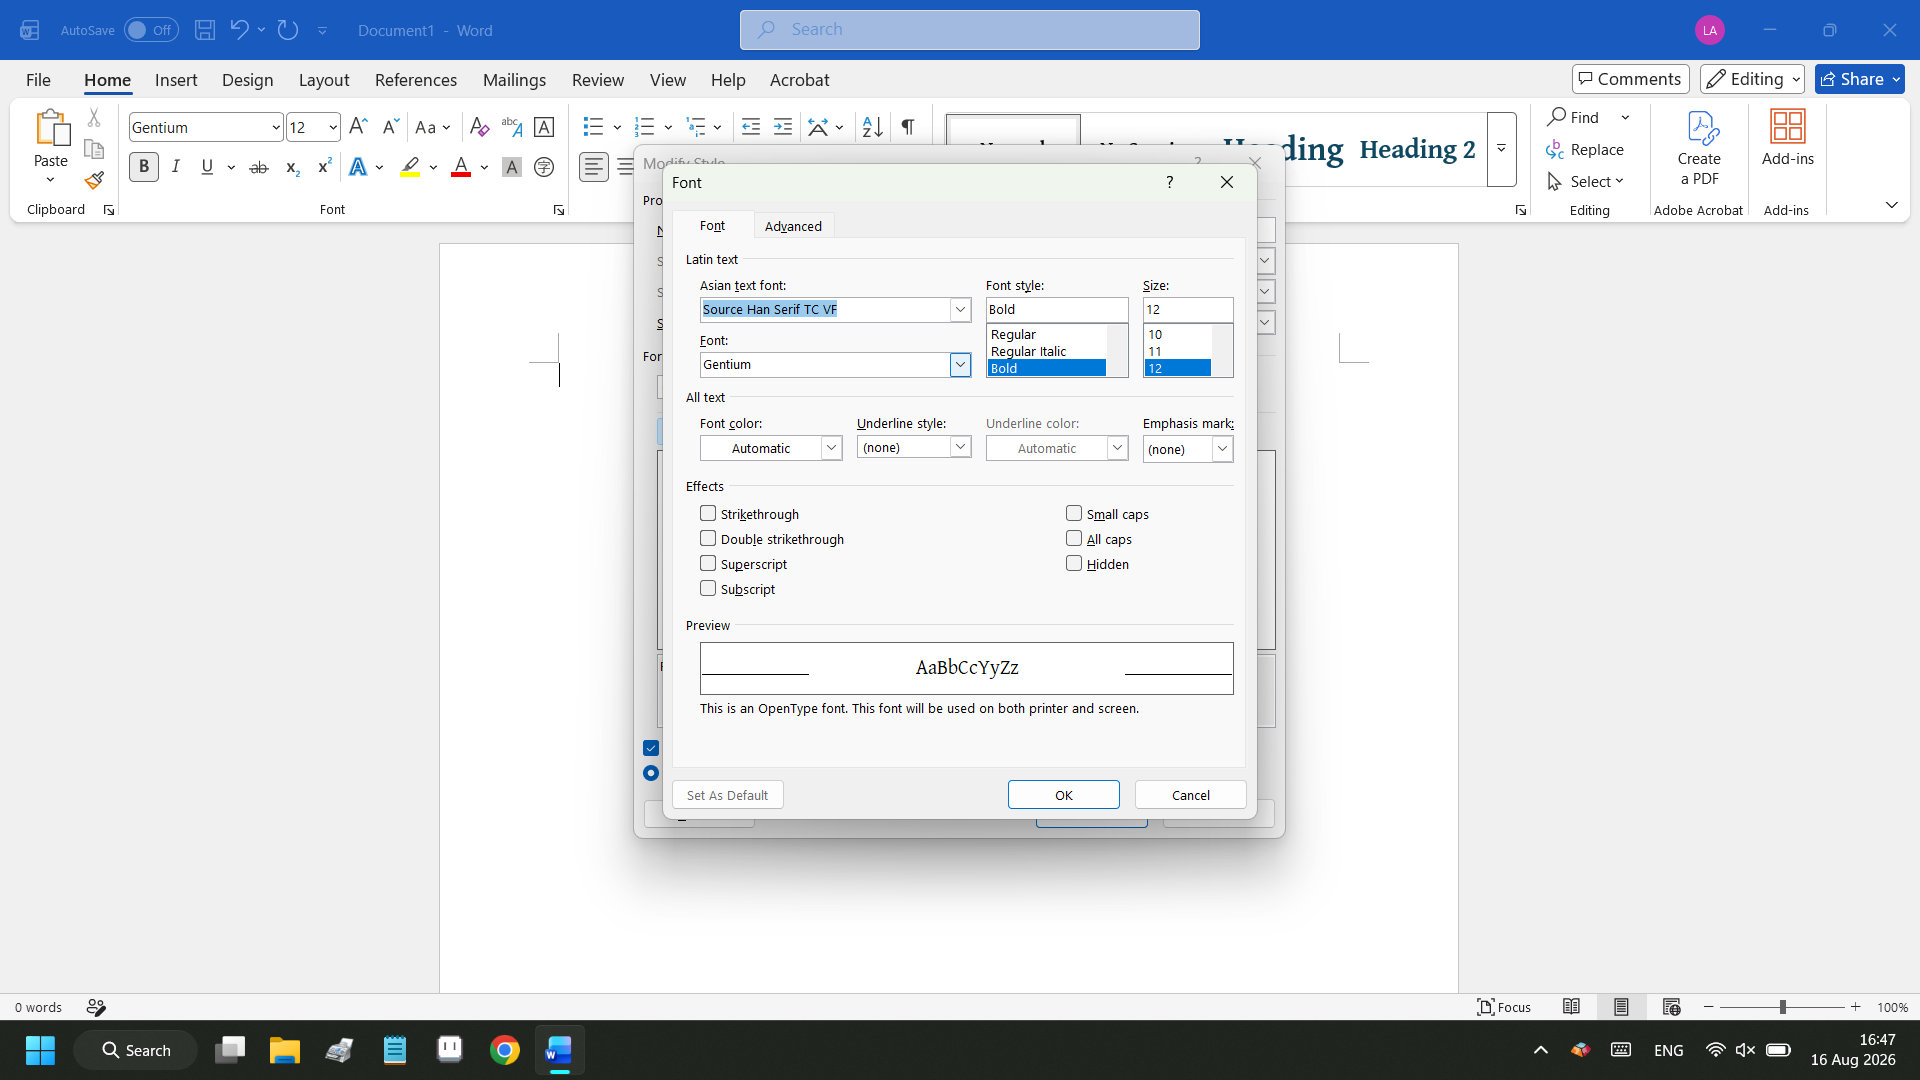Click OK in the Font dialog
The image size is (1920, 1080).
(1064, 795)
